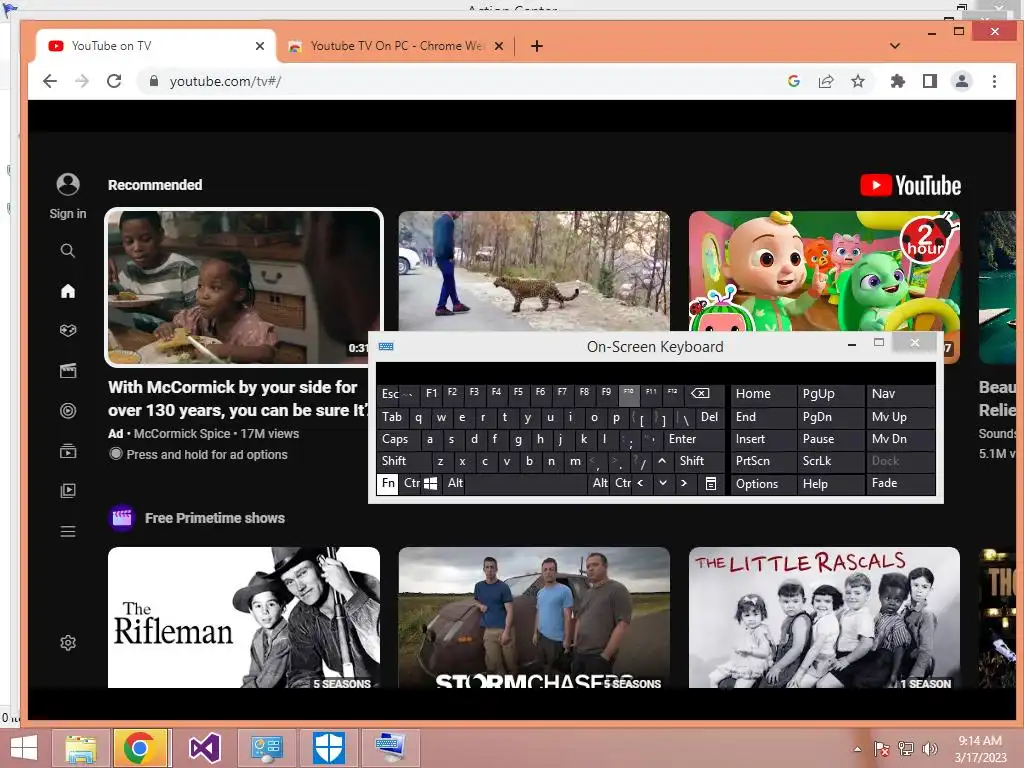Toggle the Insert key
Viewport: 1024px width, 768px height.
coord(763,439)
